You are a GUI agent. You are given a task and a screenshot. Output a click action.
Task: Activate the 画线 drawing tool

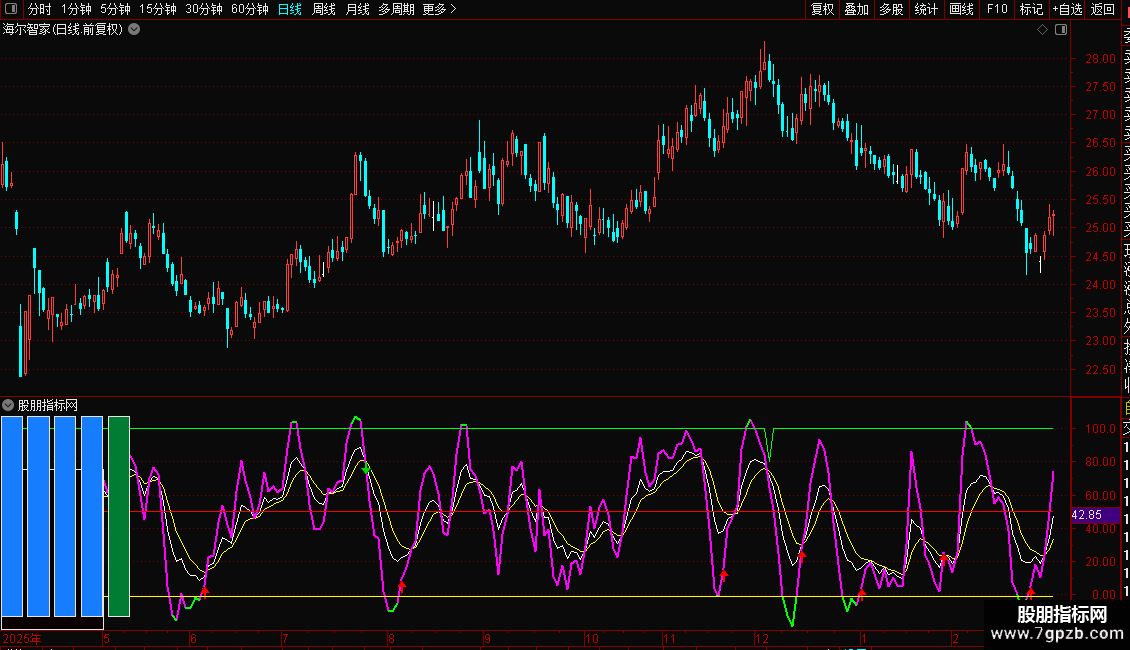(961, 9)
